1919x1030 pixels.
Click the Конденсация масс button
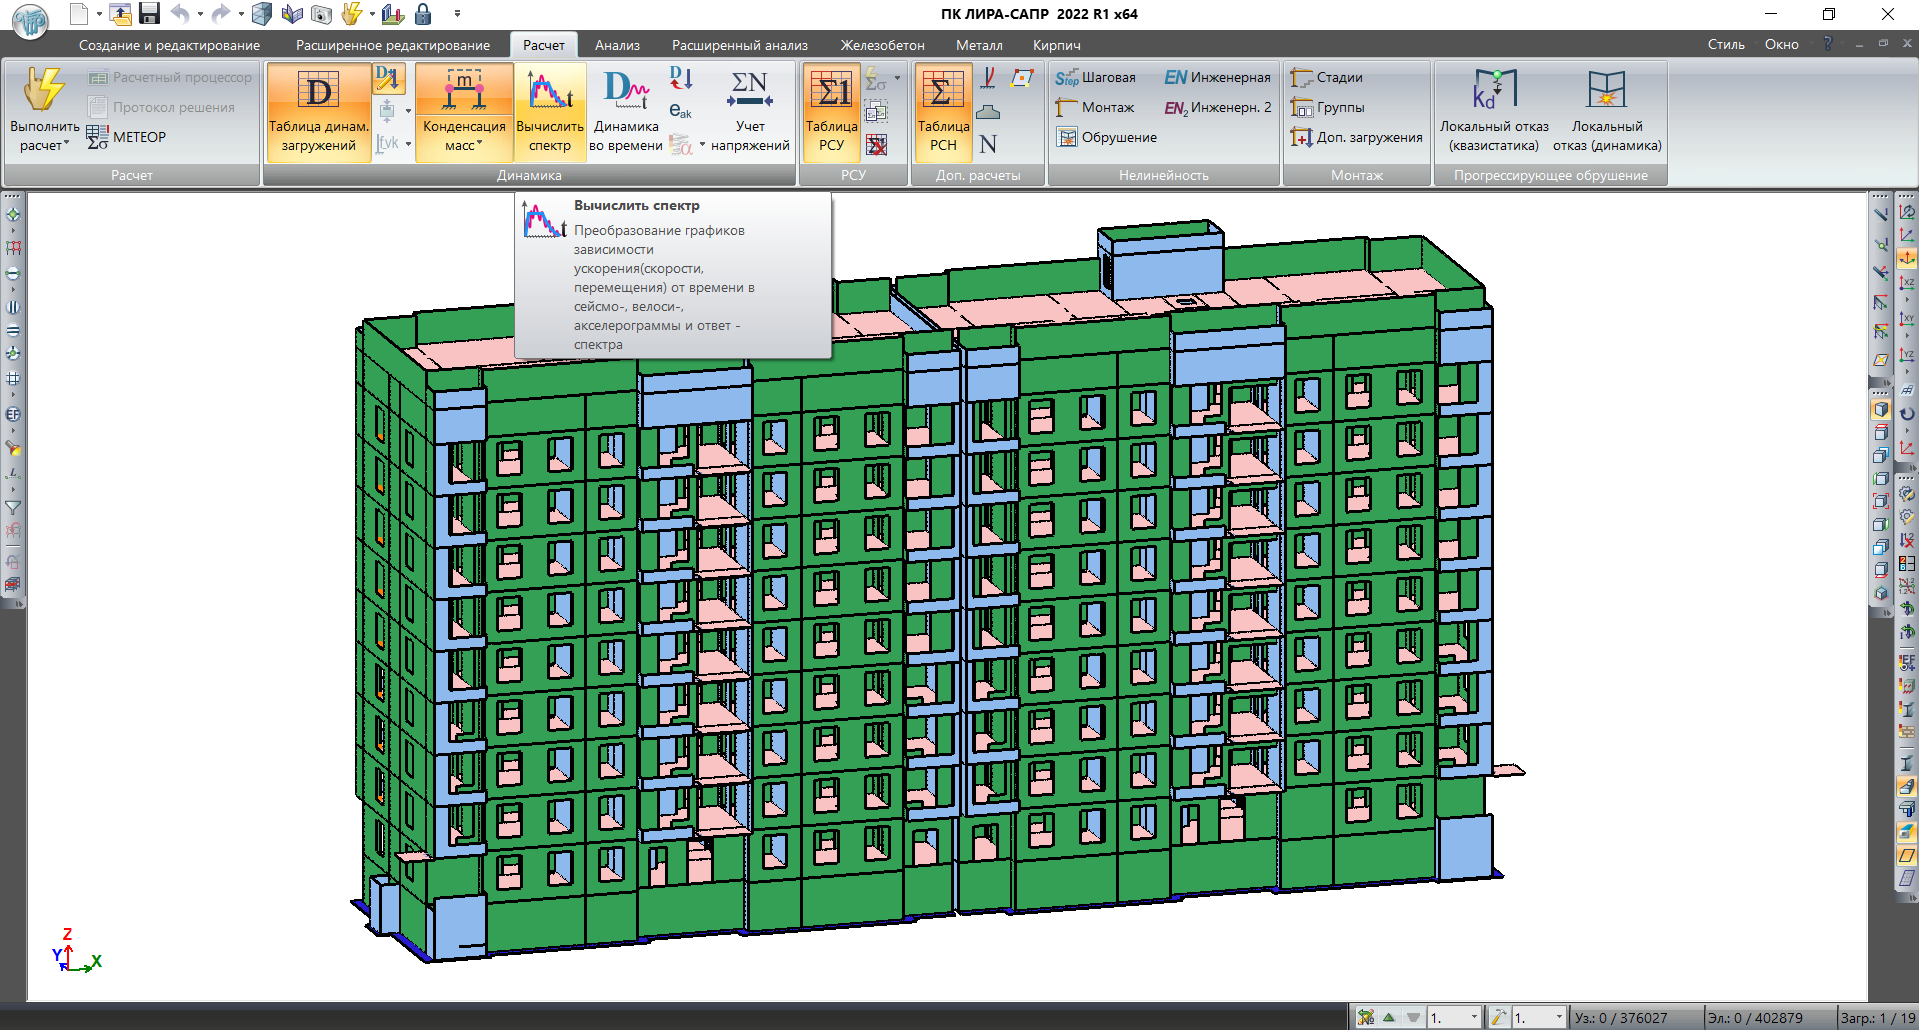(x=464, y=111)
